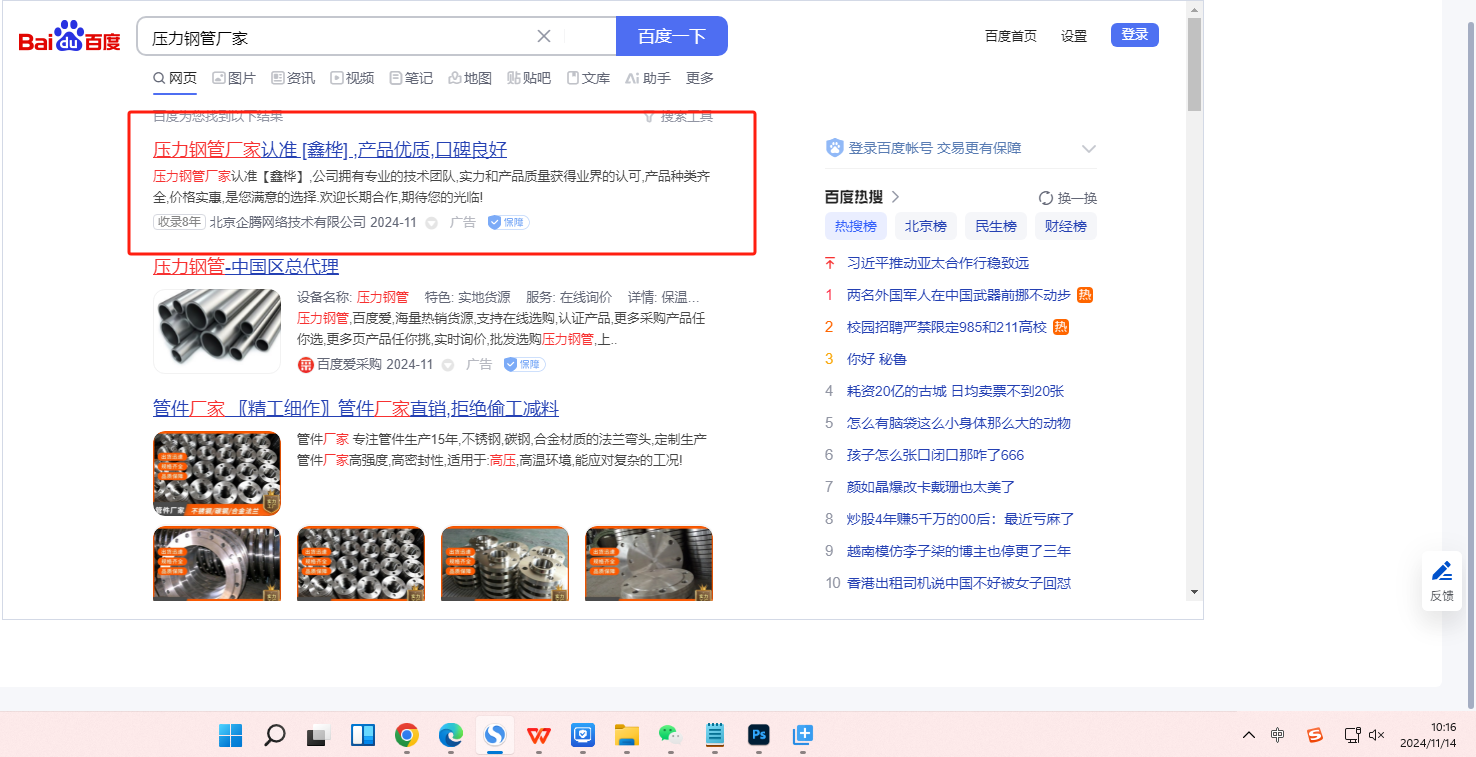The width and height of the screenshot is (1476, 757).
Task: Click the steel pipes thumbnail image
Action: click(x=217, y=331)
